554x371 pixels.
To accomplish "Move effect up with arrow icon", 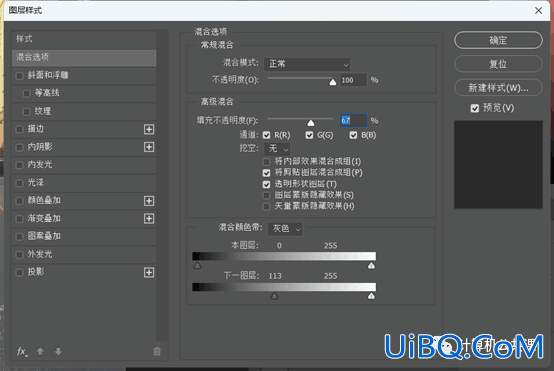I will point(40,351).
